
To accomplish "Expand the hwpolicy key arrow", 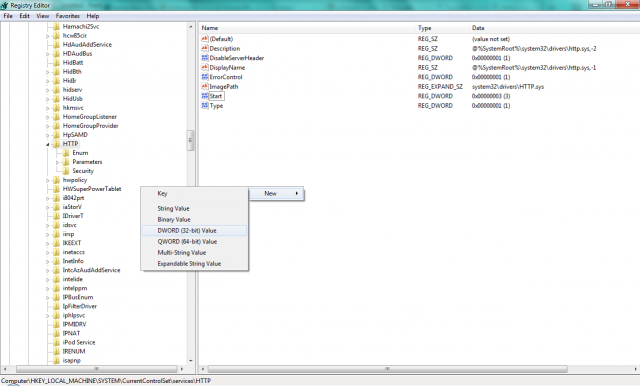I will pos(47,180).
